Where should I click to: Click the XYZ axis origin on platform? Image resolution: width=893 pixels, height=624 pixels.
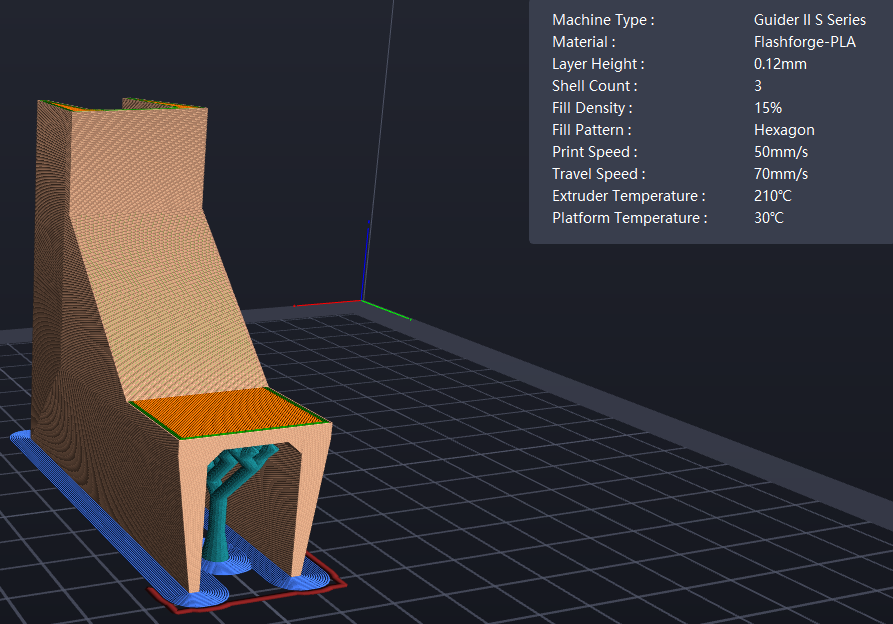pyautogui.click(x=361, y=299)
